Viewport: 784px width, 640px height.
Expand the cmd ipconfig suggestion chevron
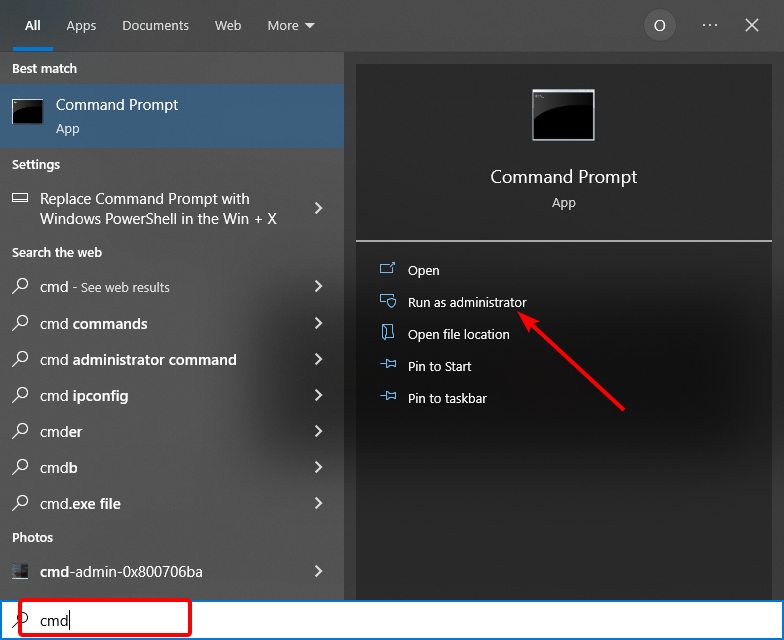tap(318, 396)
